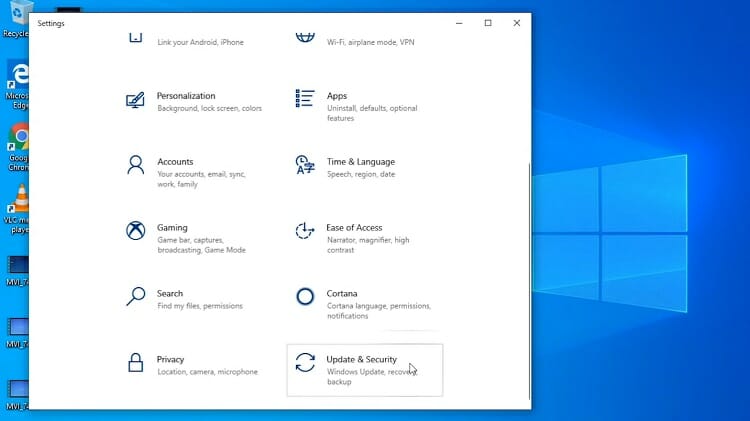Click 'Wi-Fi, airplane mode, VPN' text

click(371, 42)
